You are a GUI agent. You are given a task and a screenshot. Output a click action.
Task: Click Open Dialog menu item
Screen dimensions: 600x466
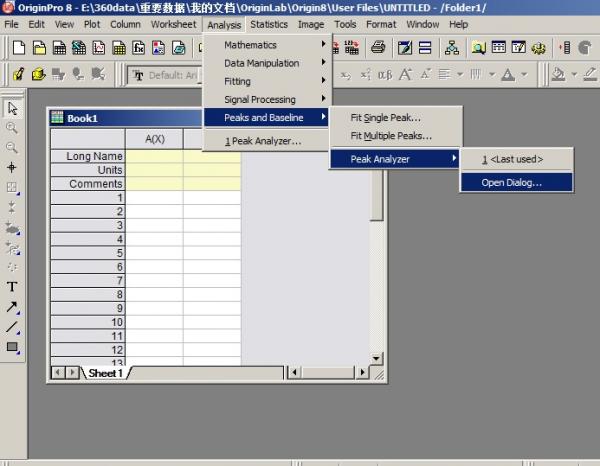pos(517,183)
